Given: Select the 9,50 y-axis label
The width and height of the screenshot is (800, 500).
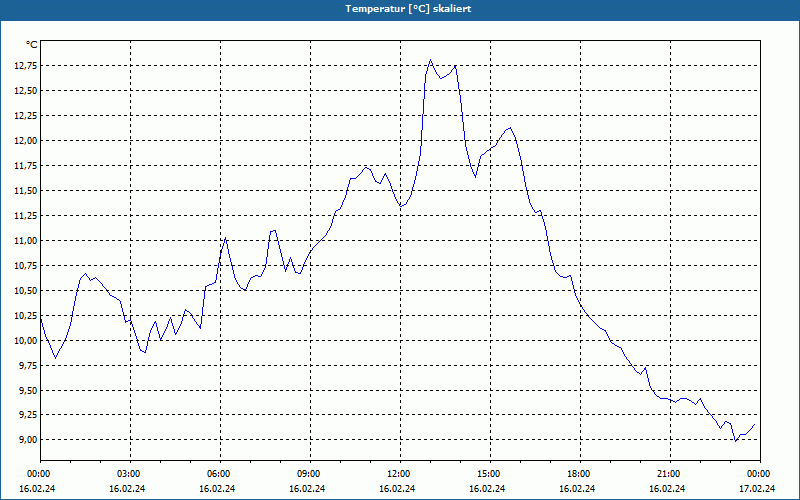Looking at the screenshot, I should [x=26, y=390].
